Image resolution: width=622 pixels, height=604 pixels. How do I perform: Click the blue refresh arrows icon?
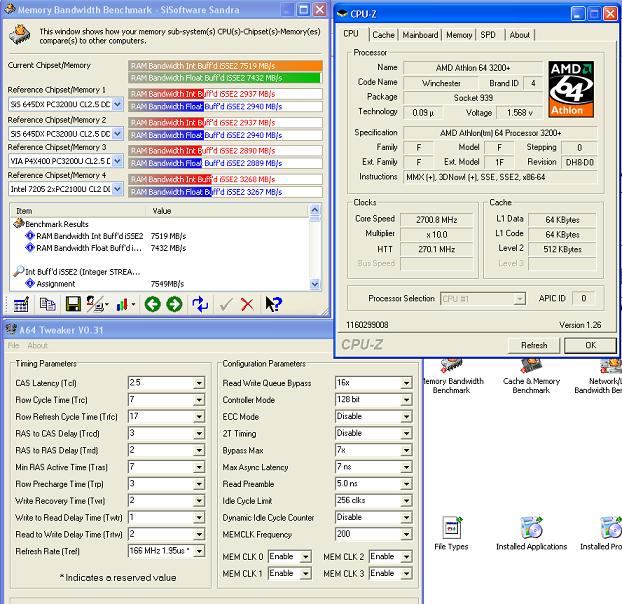click(200, 304)
